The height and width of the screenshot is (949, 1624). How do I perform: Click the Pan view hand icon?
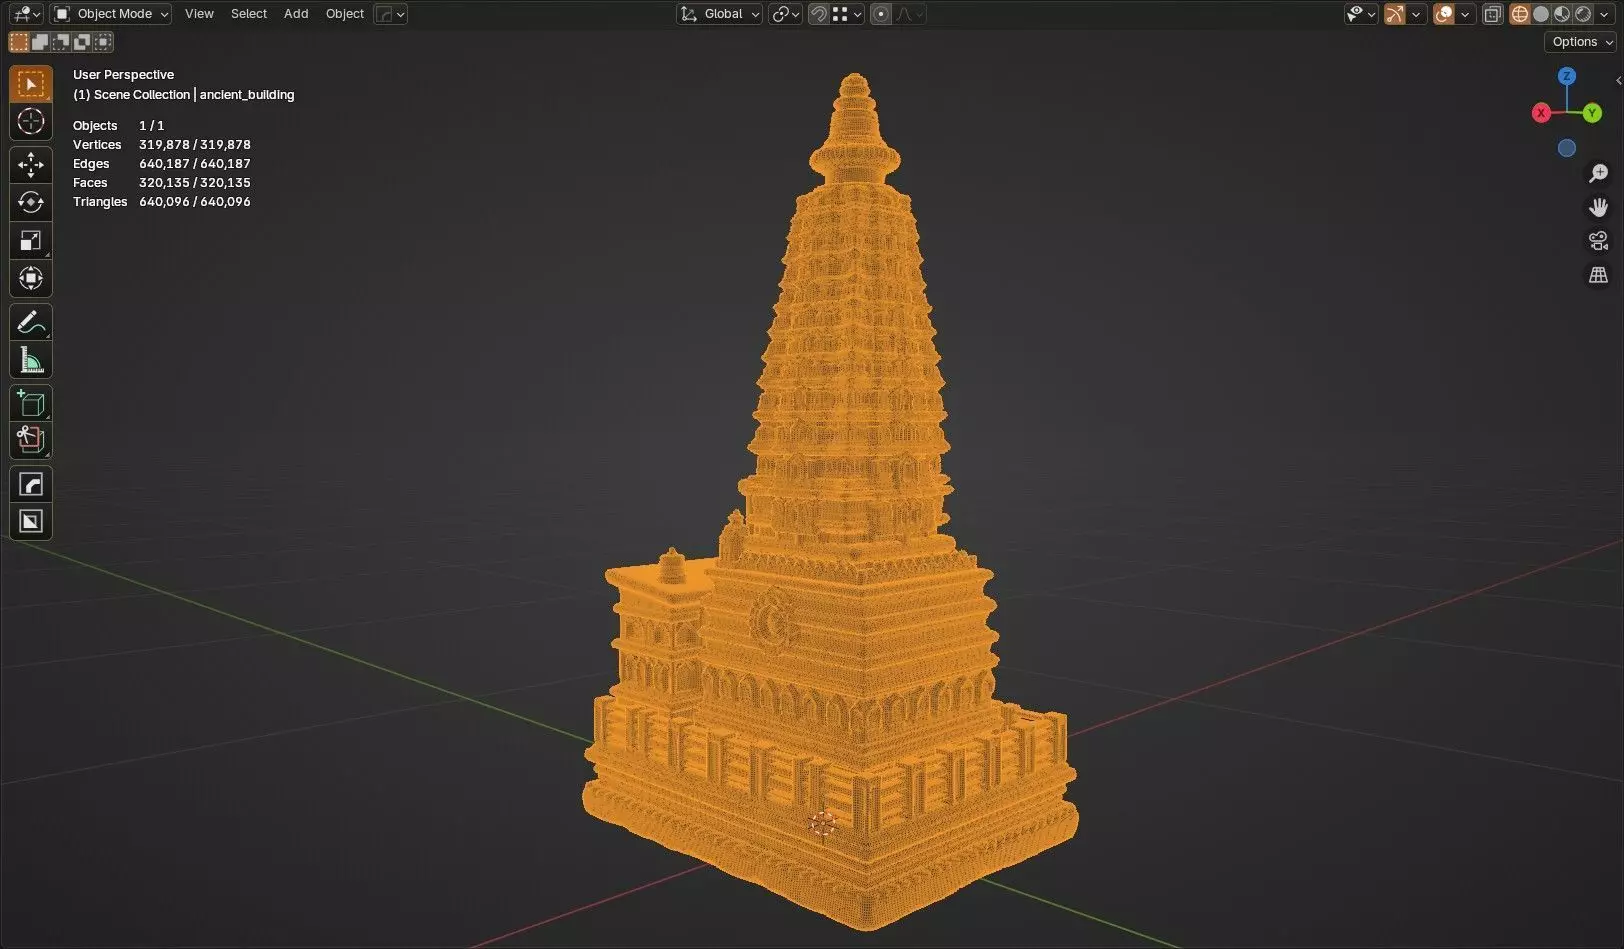pos(1598,207)
